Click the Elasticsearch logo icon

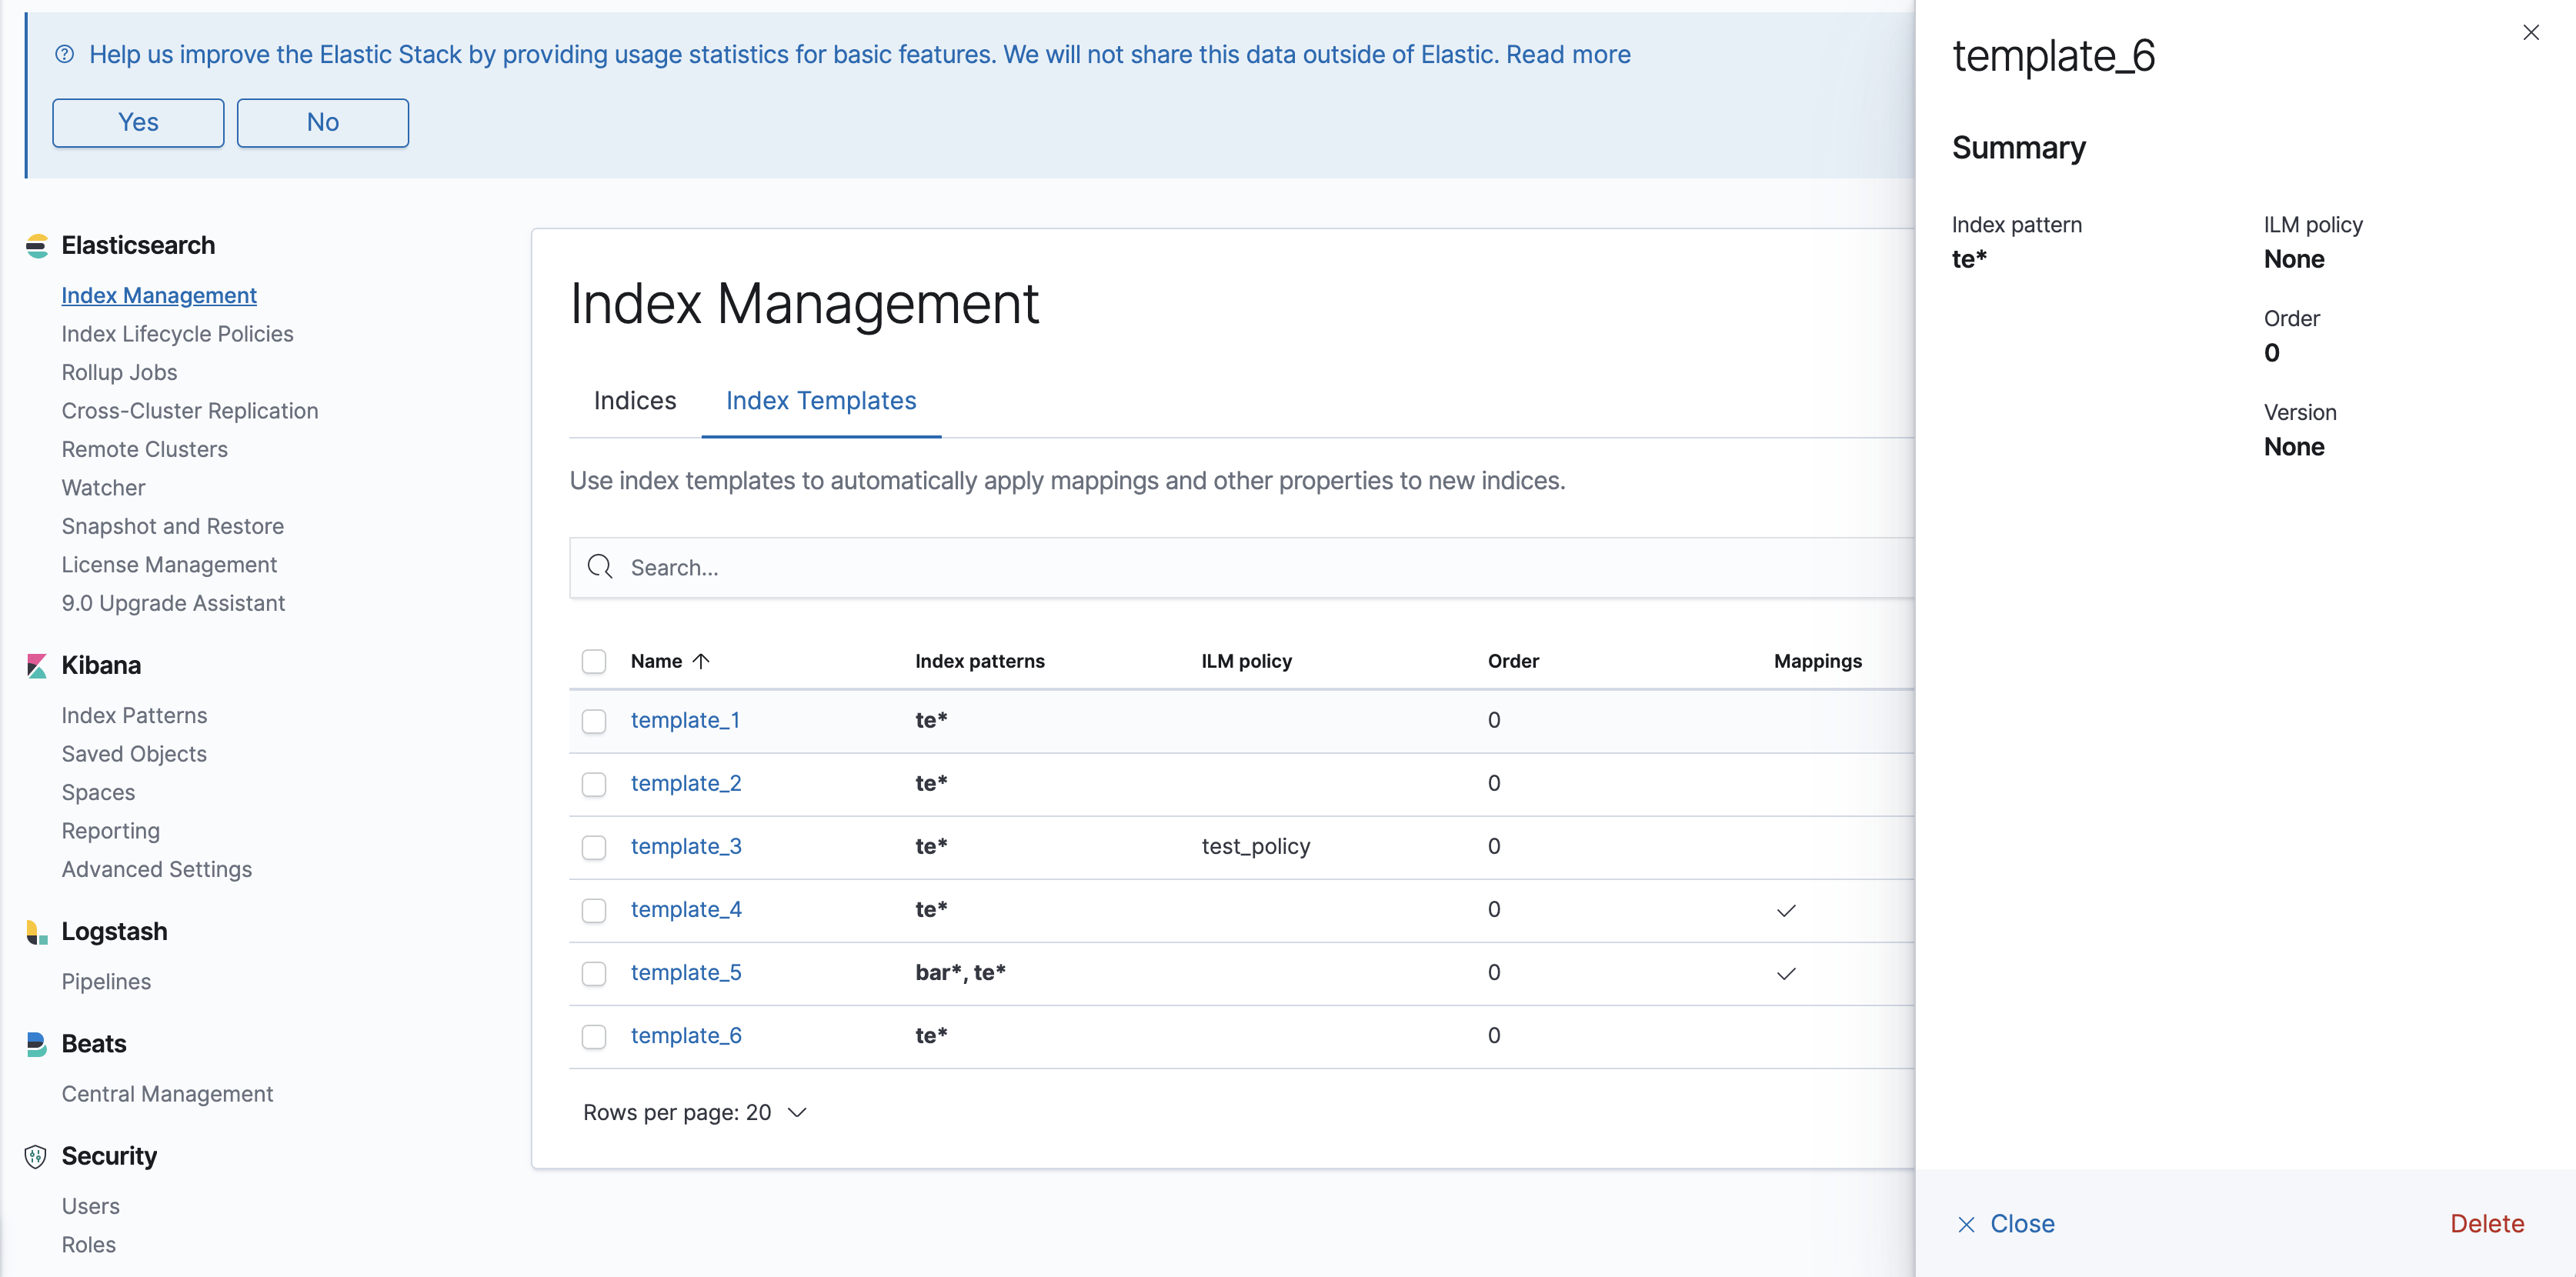37,246
